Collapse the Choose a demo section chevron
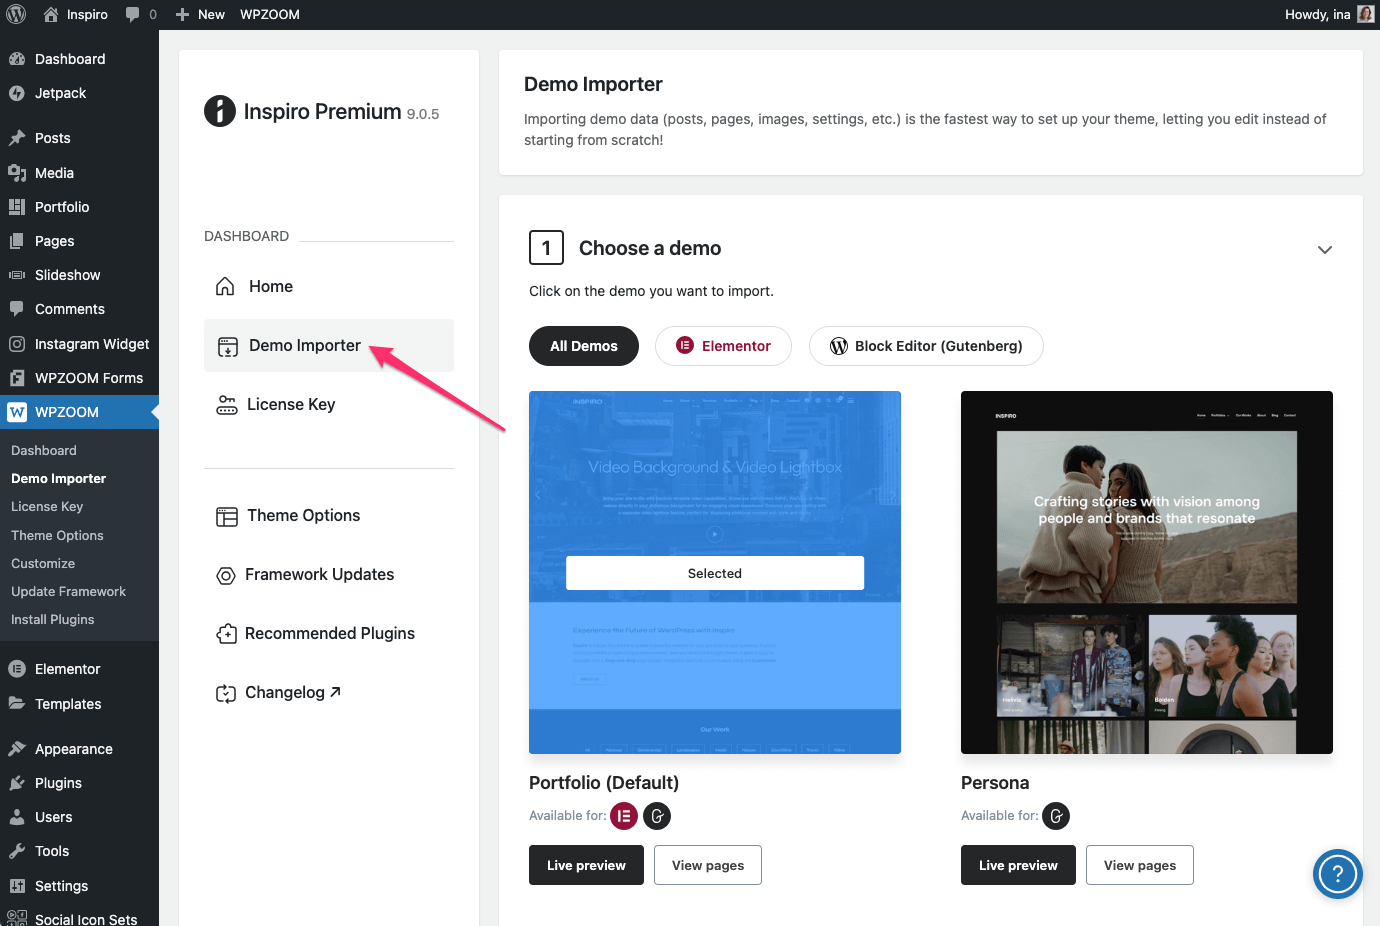Viewport: 1380px width, 926px height. (1324, 249)
